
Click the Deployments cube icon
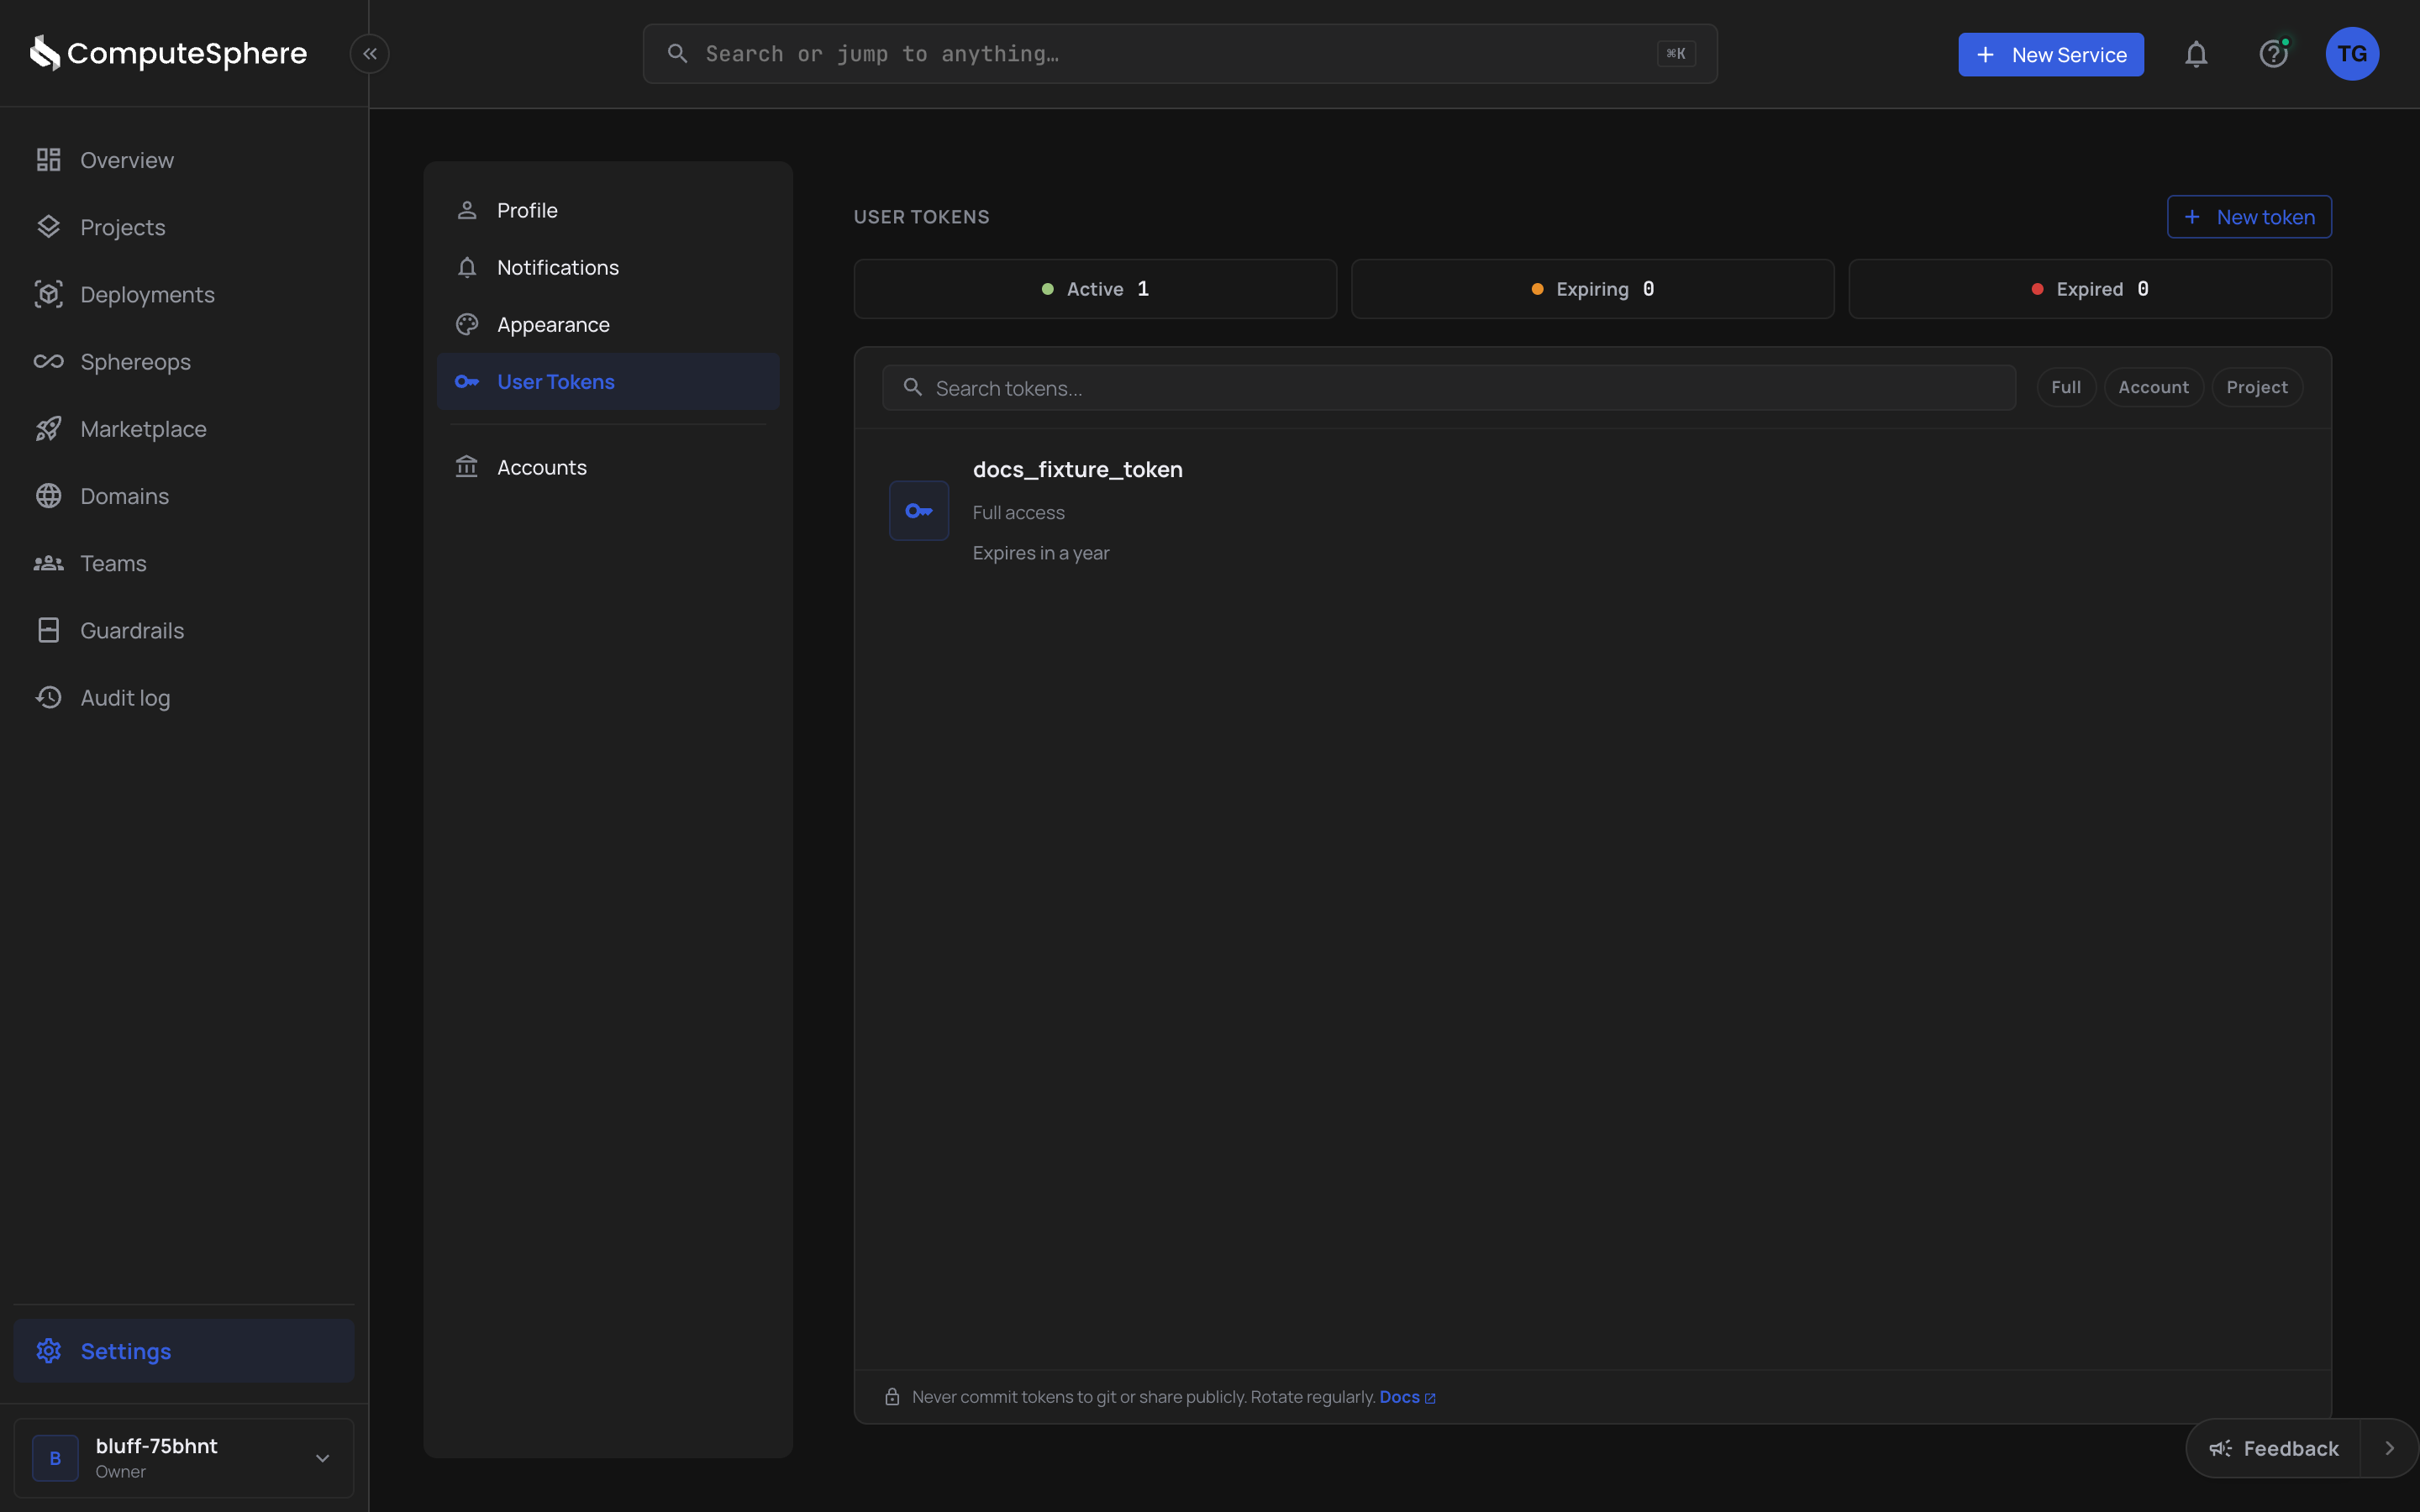(x=49, y=294)
